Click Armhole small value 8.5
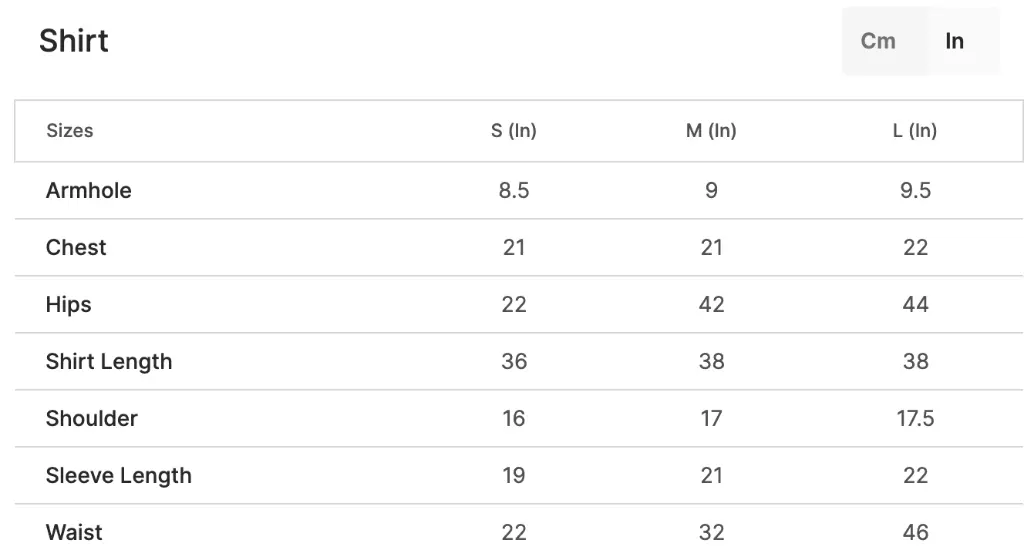This screenshot has width=1024, height=550. point(514,191)
